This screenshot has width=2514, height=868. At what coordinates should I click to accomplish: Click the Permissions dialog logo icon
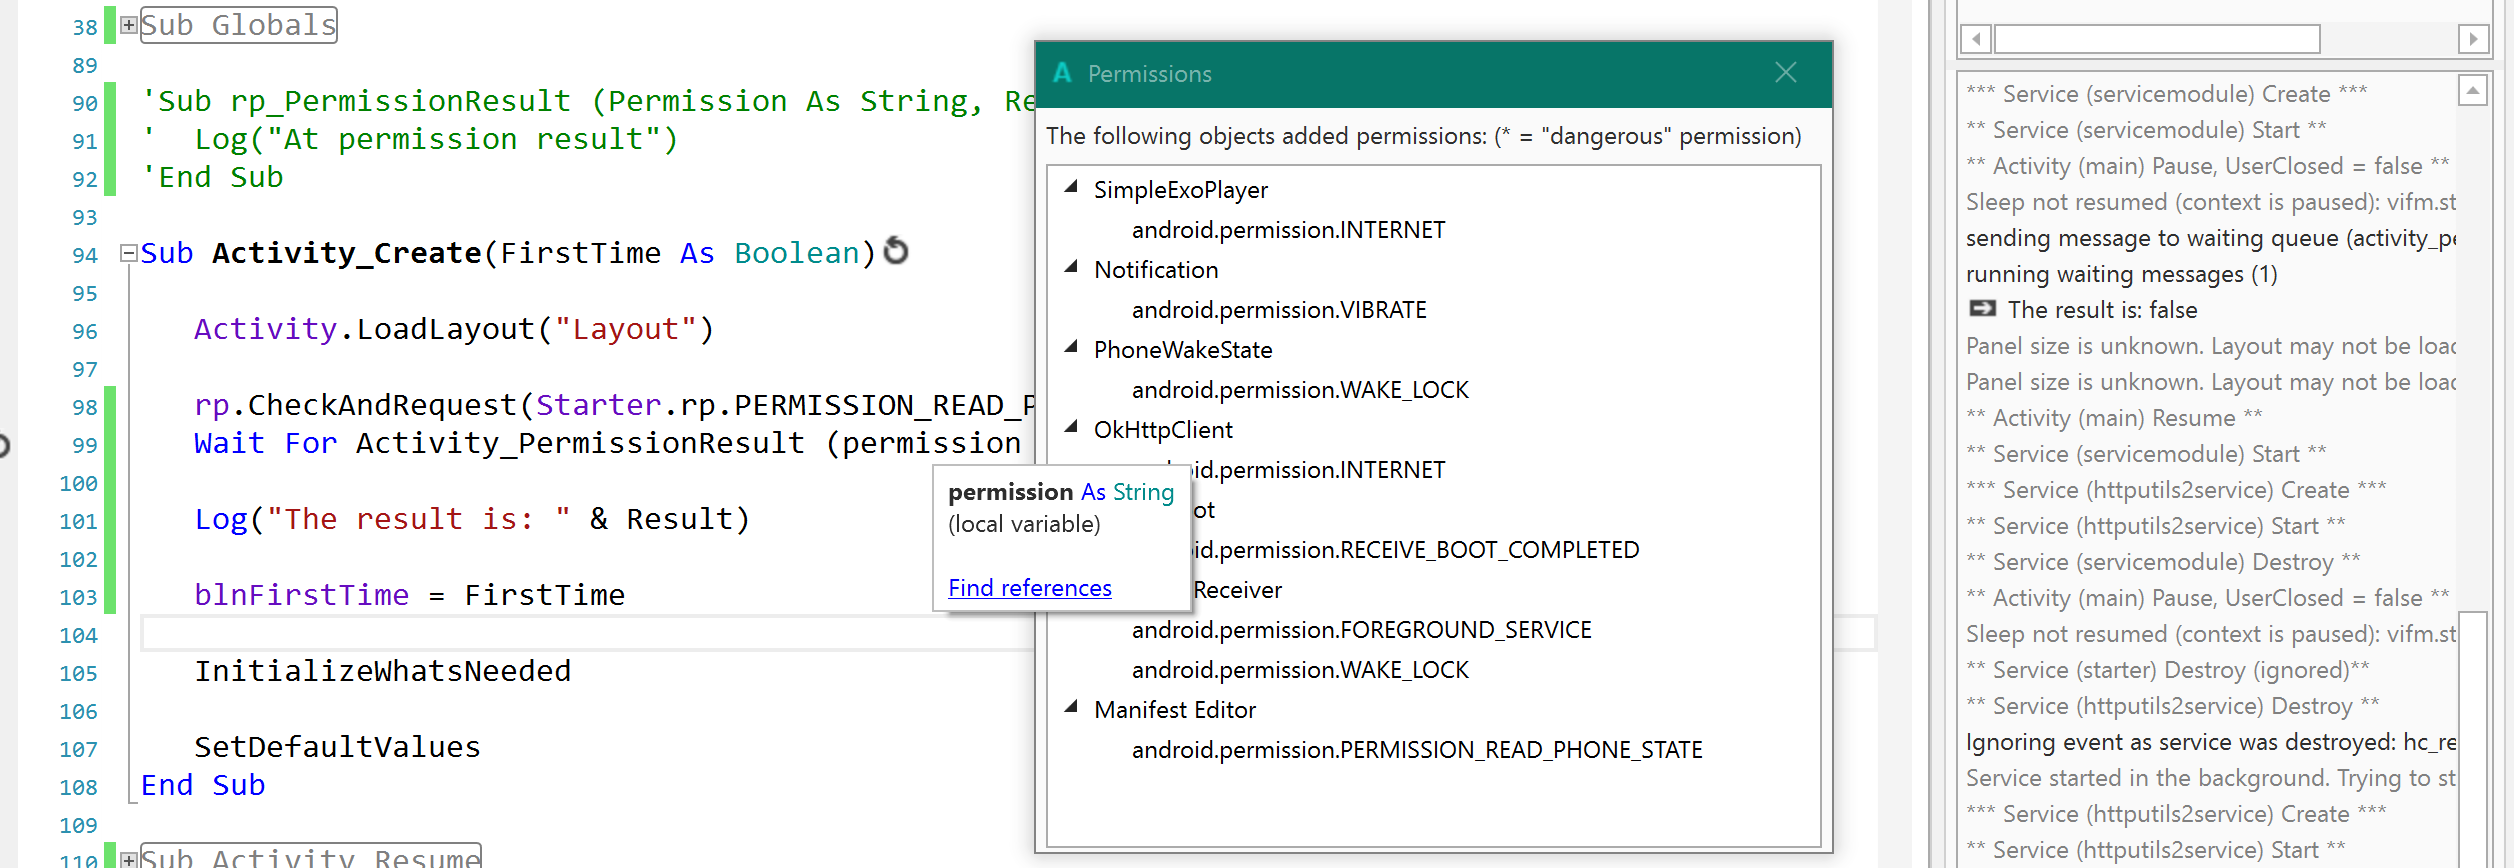click(1062, 73)
